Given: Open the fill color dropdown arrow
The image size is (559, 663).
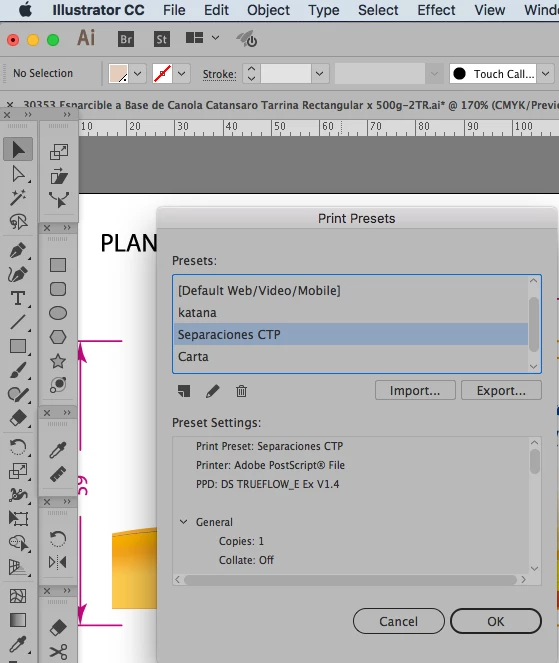Looking at the screenshot, I should click(137, 74).
